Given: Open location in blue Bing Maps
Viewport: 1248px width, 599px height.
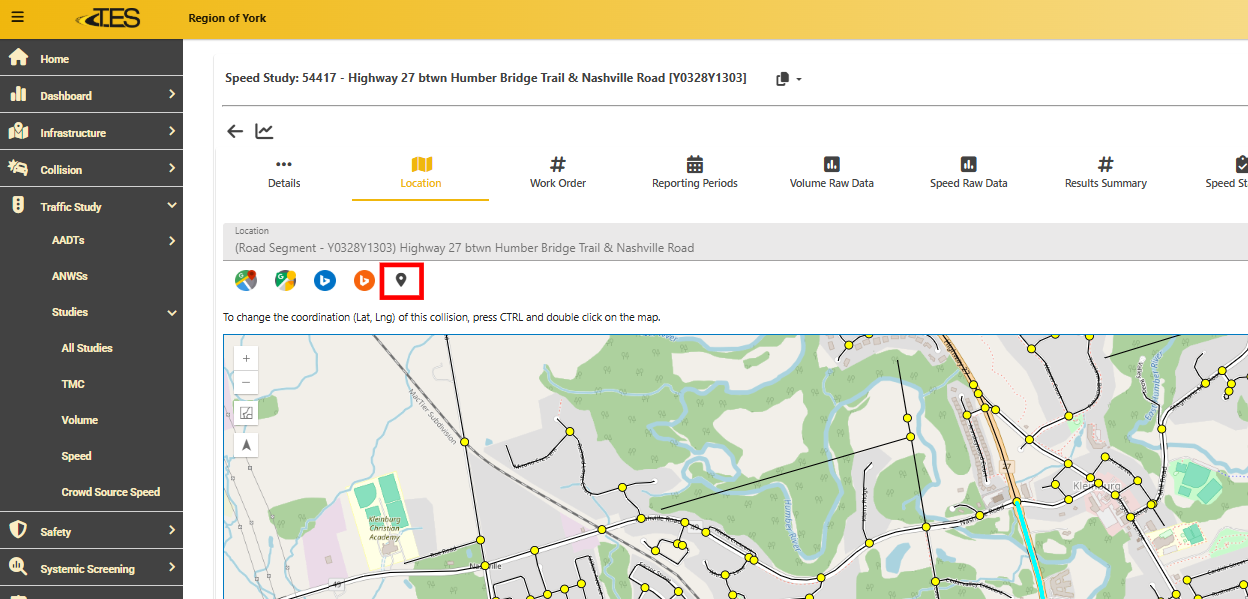Looking at the screenshot, I should coord(324,281).
